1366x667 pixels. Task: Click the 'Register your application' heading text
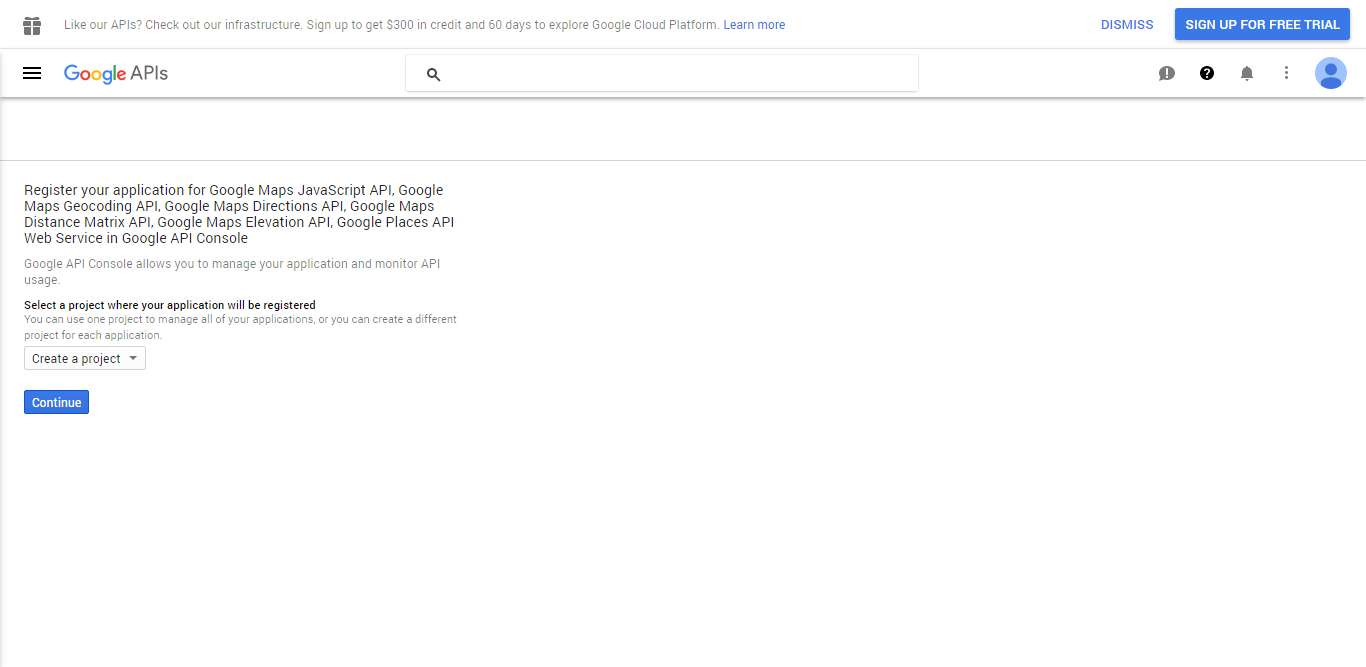coord(239,214)
